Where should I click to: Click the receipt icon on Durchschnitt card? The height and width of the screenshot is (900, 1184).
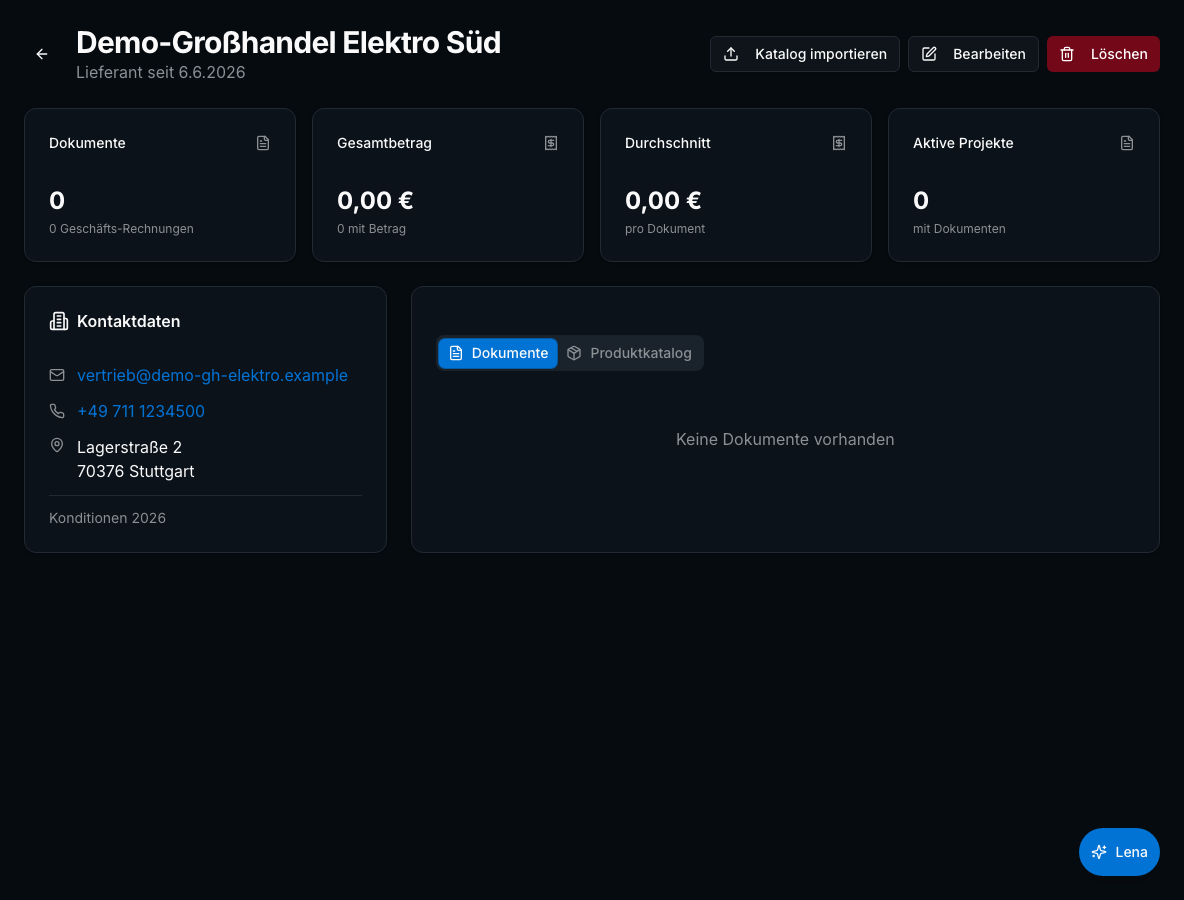[839, 143]
